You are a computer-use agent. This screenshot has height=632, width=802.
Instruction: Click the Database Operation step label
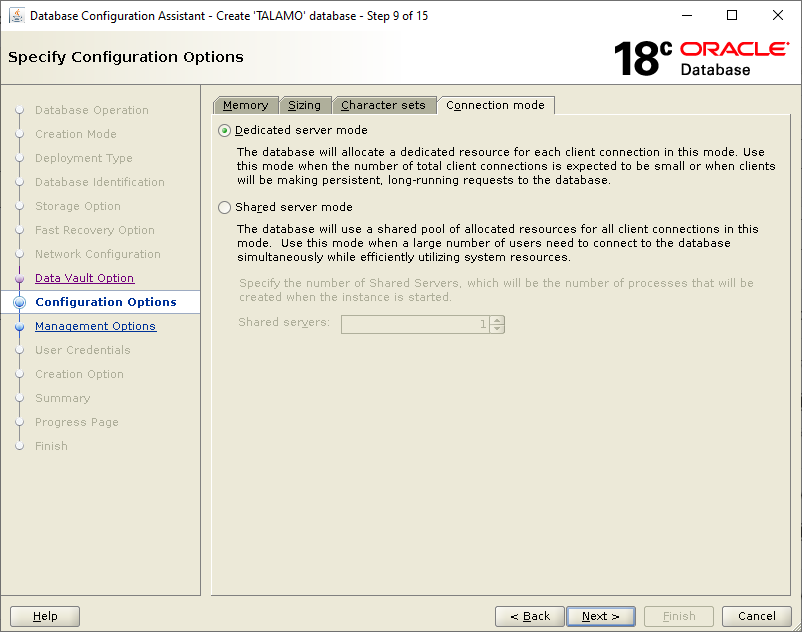coord(92,110)
